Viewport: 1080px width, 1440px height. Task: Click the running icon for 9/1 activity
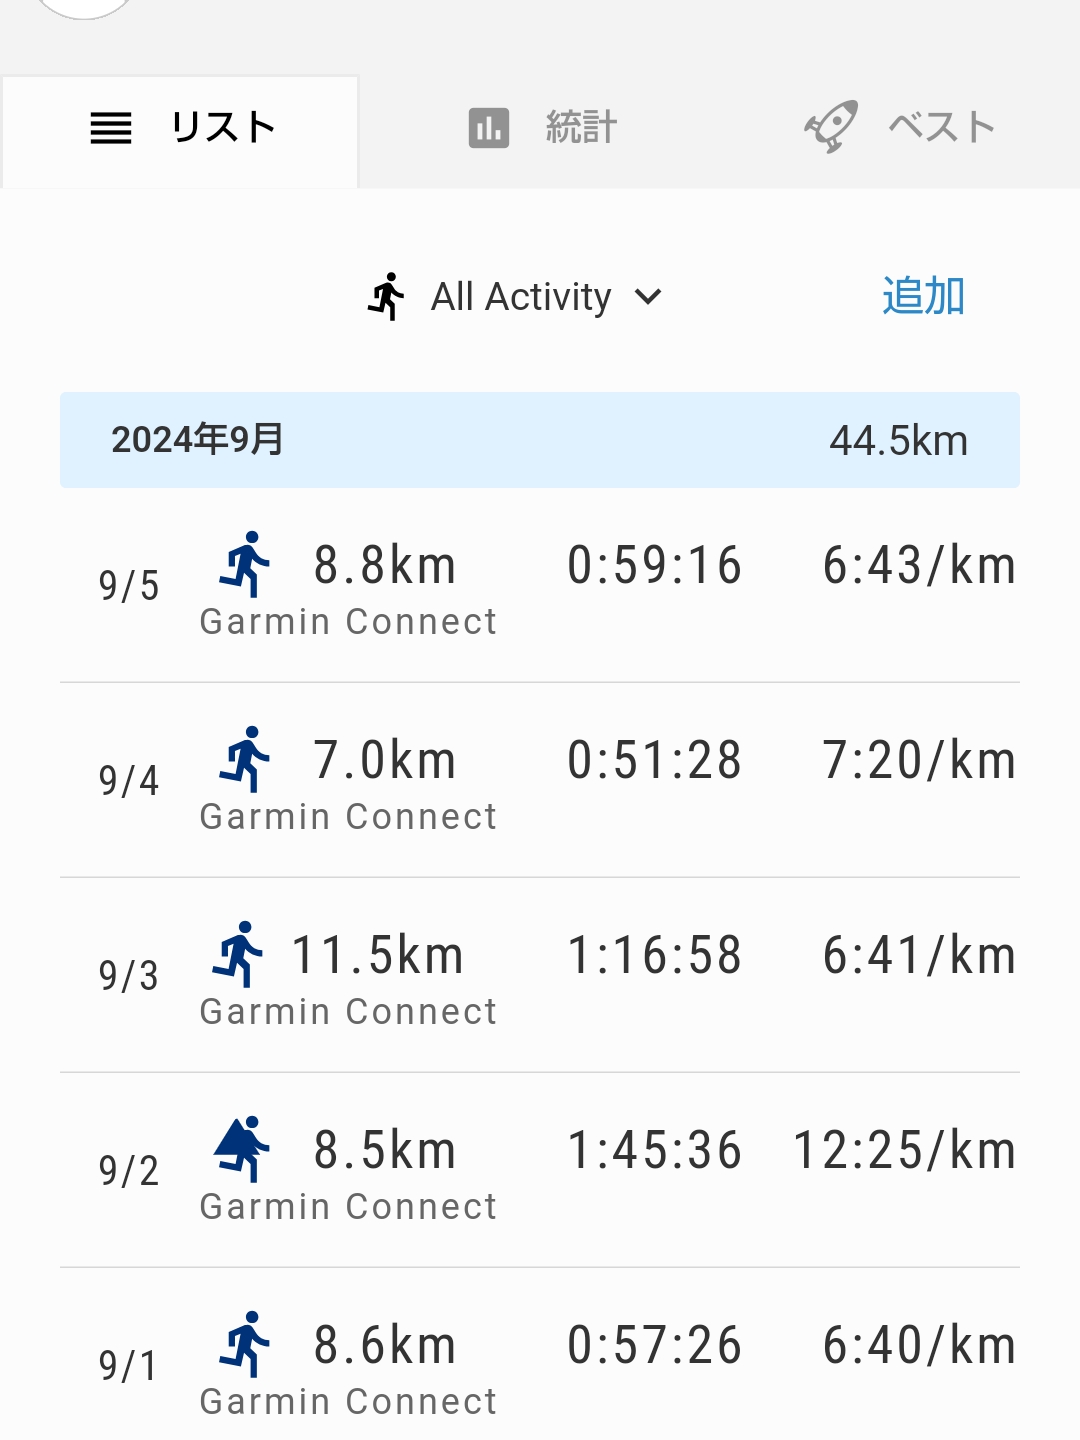point(245,1344)
